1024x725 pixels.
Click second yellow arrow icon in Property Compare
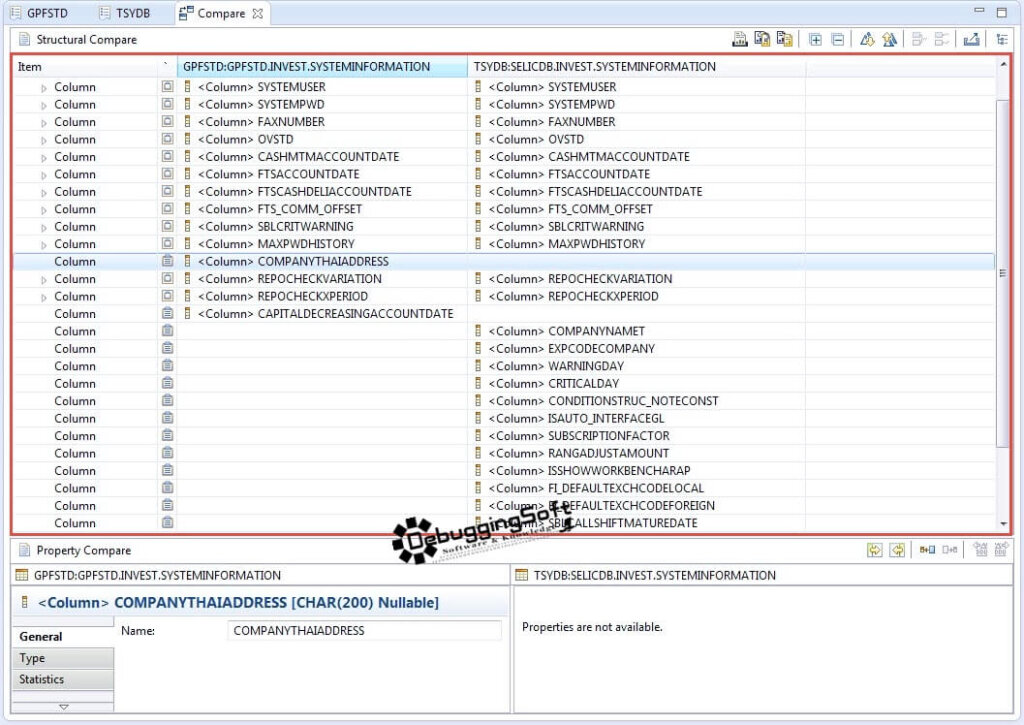pyautogui.click(x=897, y=550)
